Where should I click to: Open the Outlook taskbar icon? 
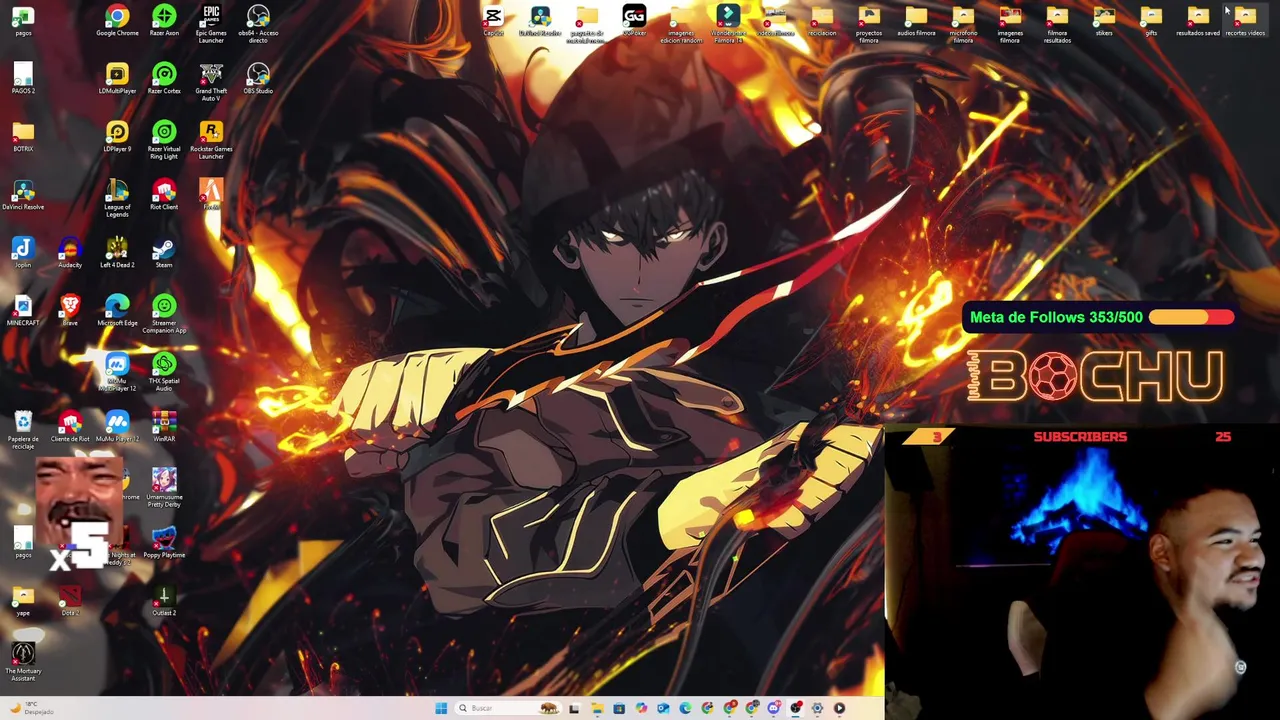point(663,708)
